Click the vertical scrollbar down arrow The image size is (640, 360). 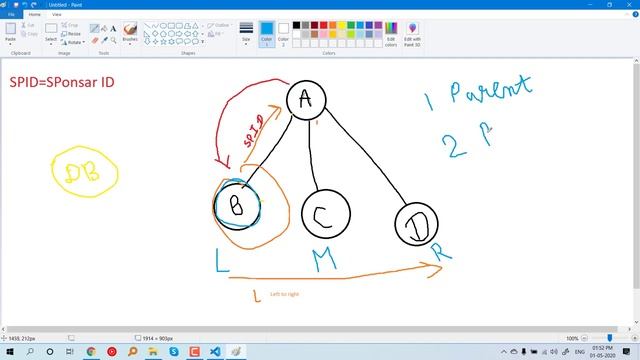[x=636, y=322]
